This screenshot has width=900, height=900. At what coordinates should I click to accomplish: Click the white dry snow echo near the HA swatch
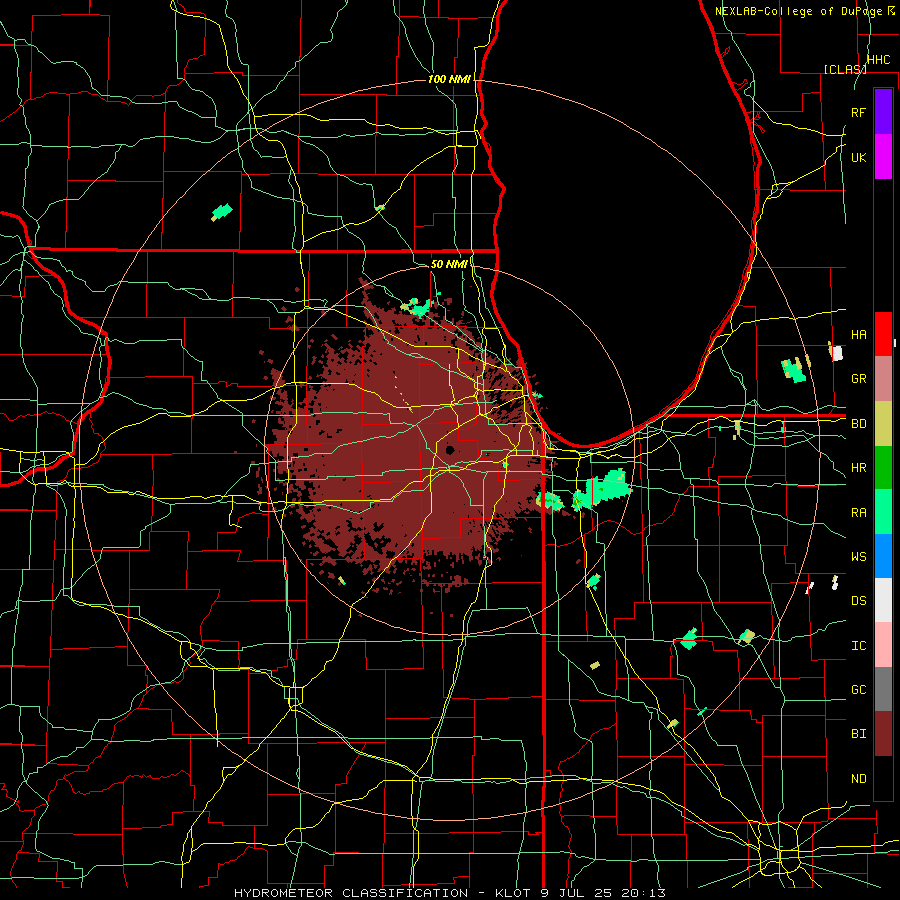[x=837, y=352]
